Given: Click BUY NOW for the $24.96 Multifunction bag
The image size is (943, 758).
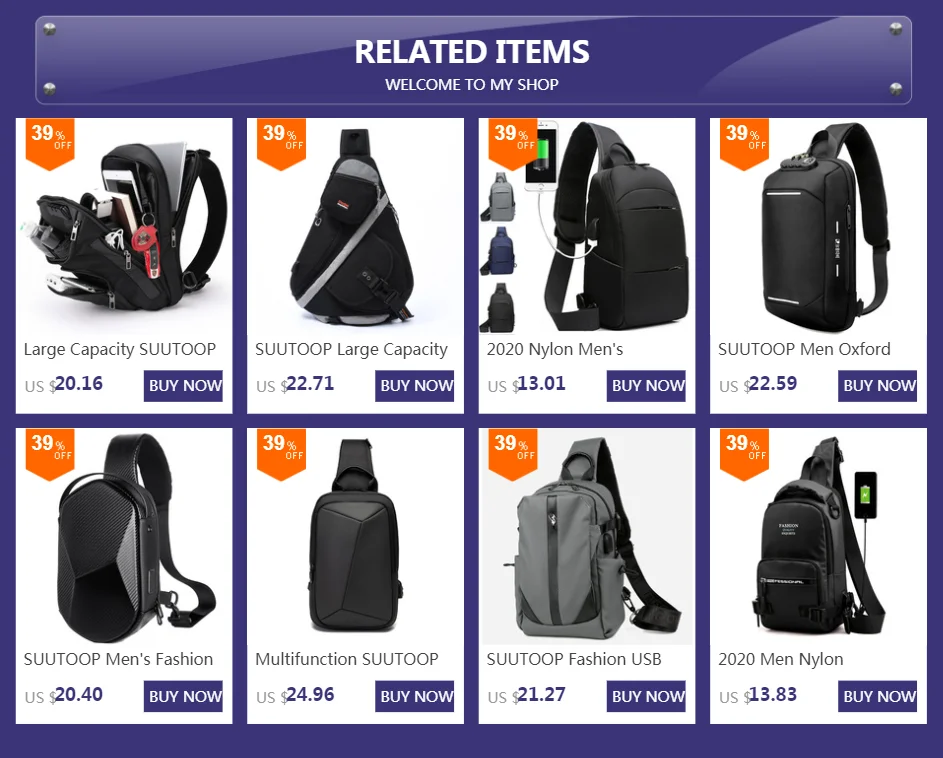Looking at the screenshot, I should pos(415,696).
